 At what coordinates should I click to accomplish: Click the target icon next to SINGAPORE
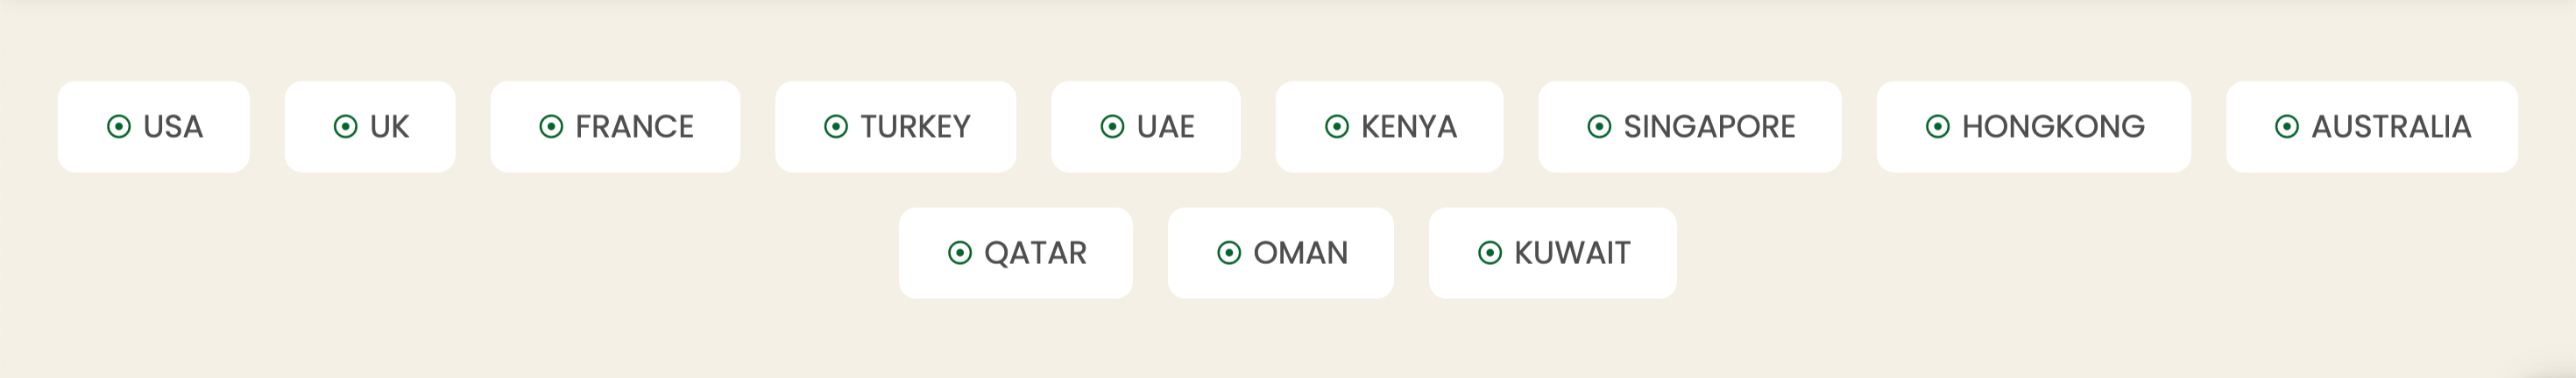click(x=1600, y=127)
